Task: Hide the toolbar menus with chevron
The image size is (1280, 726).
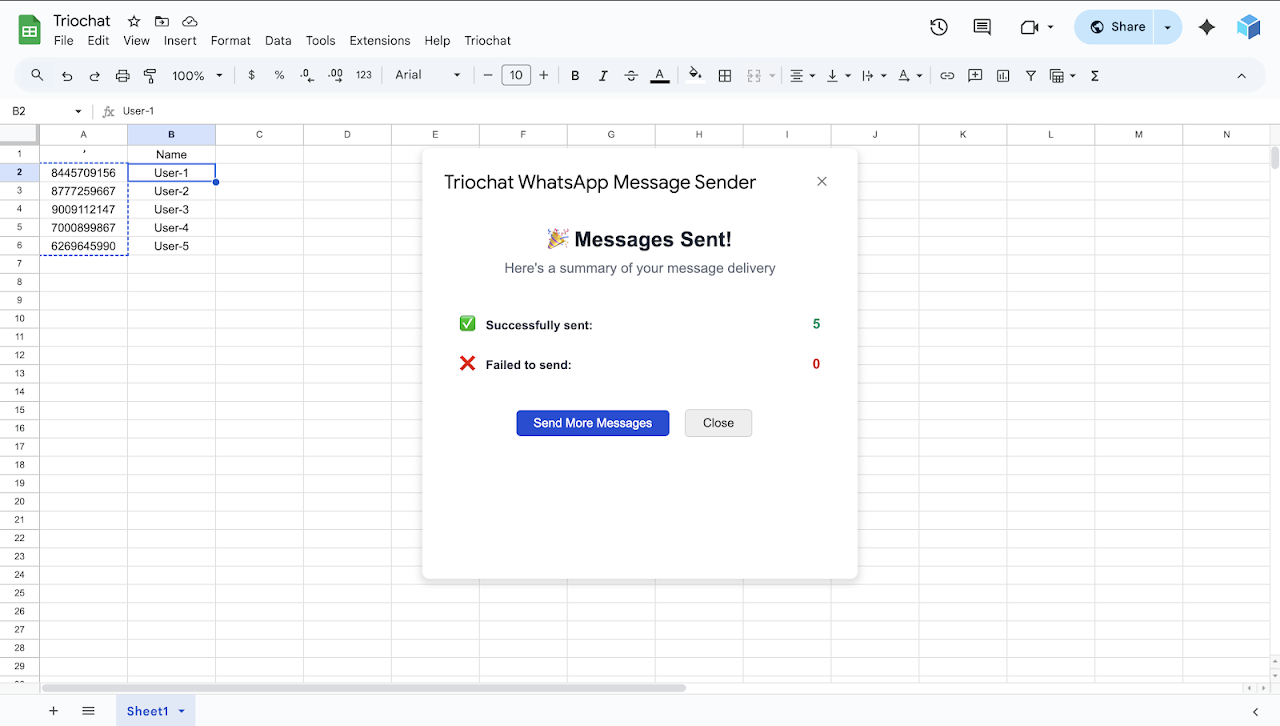Action: pos(1241,75)
